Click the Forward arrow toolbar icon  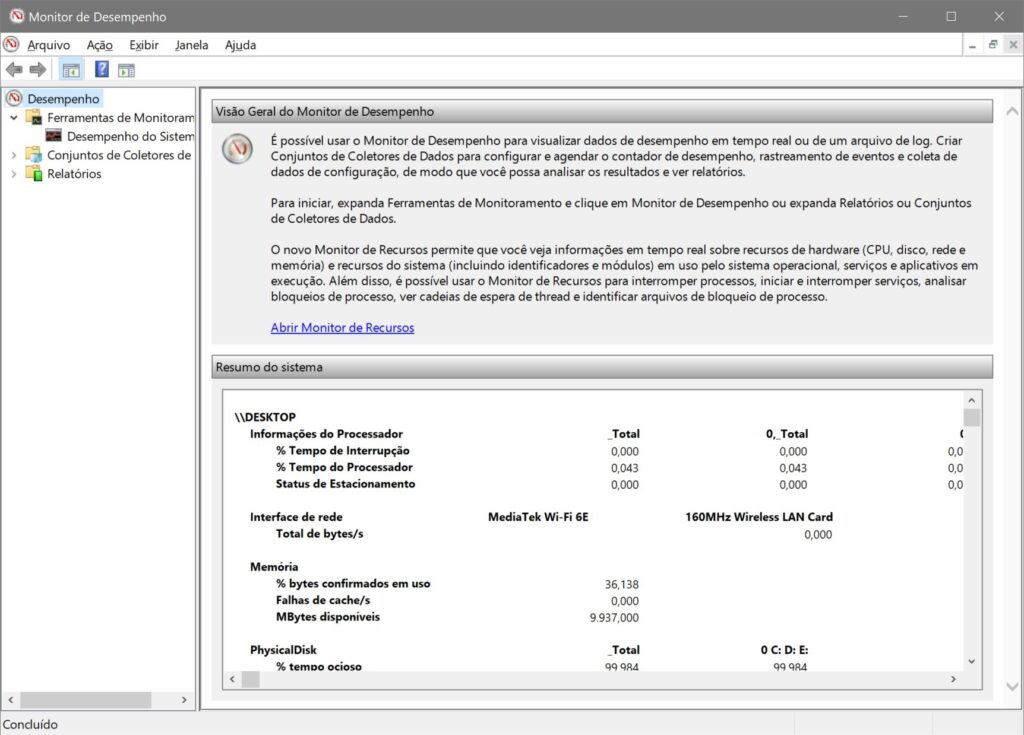click(x=38, y=70)
